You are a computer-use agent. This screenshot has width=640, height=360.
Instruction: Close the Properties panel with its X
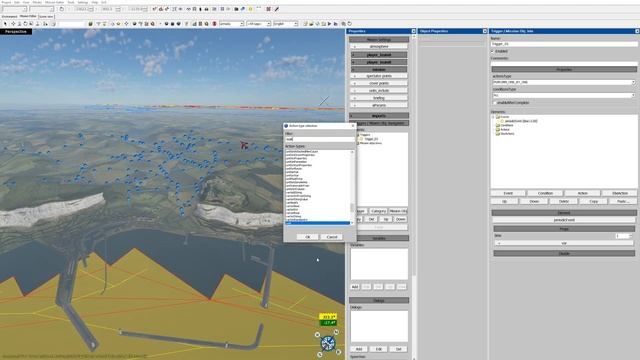coord(413,31)
